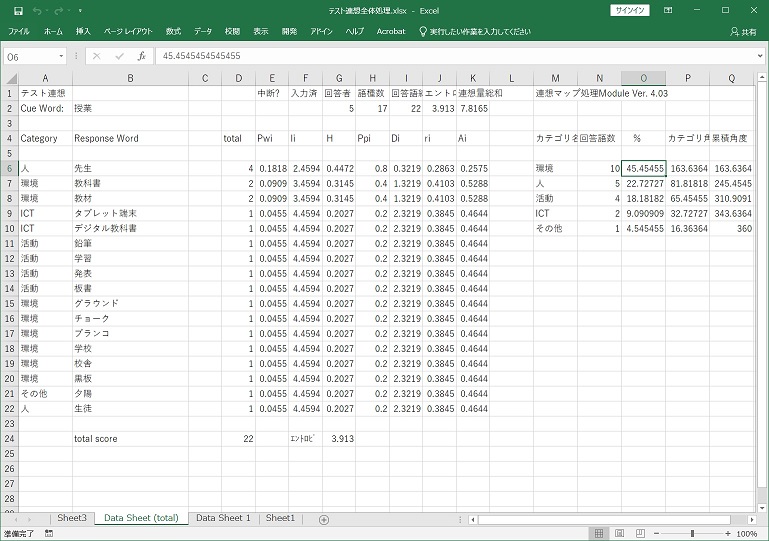Open the データ ribbon tab
Viewport: 769px width, 541px height.
click(x=203, y=32)
